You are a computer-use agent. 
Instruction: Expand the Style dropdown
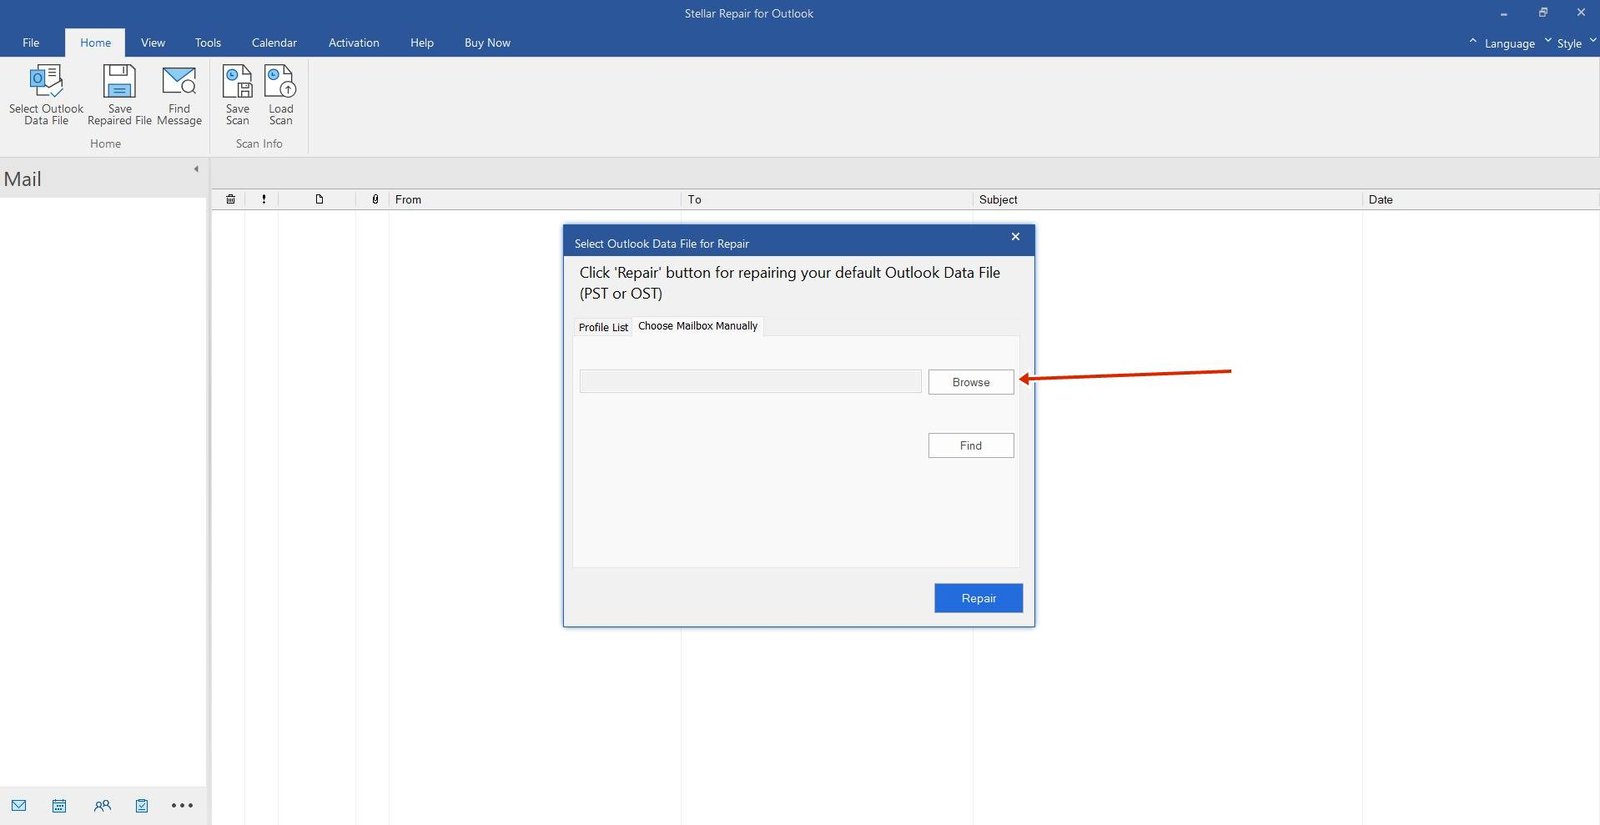[1569, 43]
